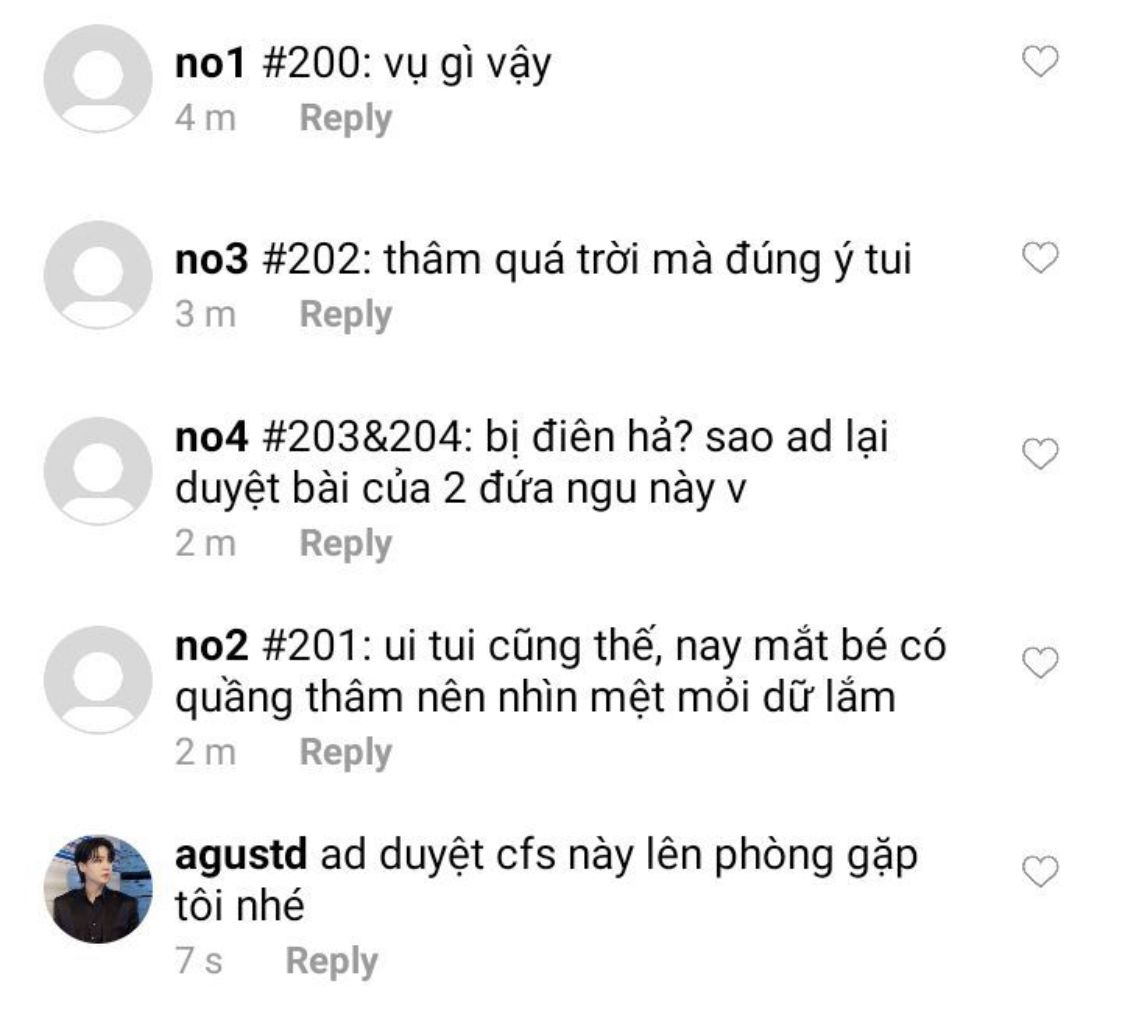Viewport: 1122px width, 1014px height.
Task: Open no2's default avatar
Action: point(98,680)
